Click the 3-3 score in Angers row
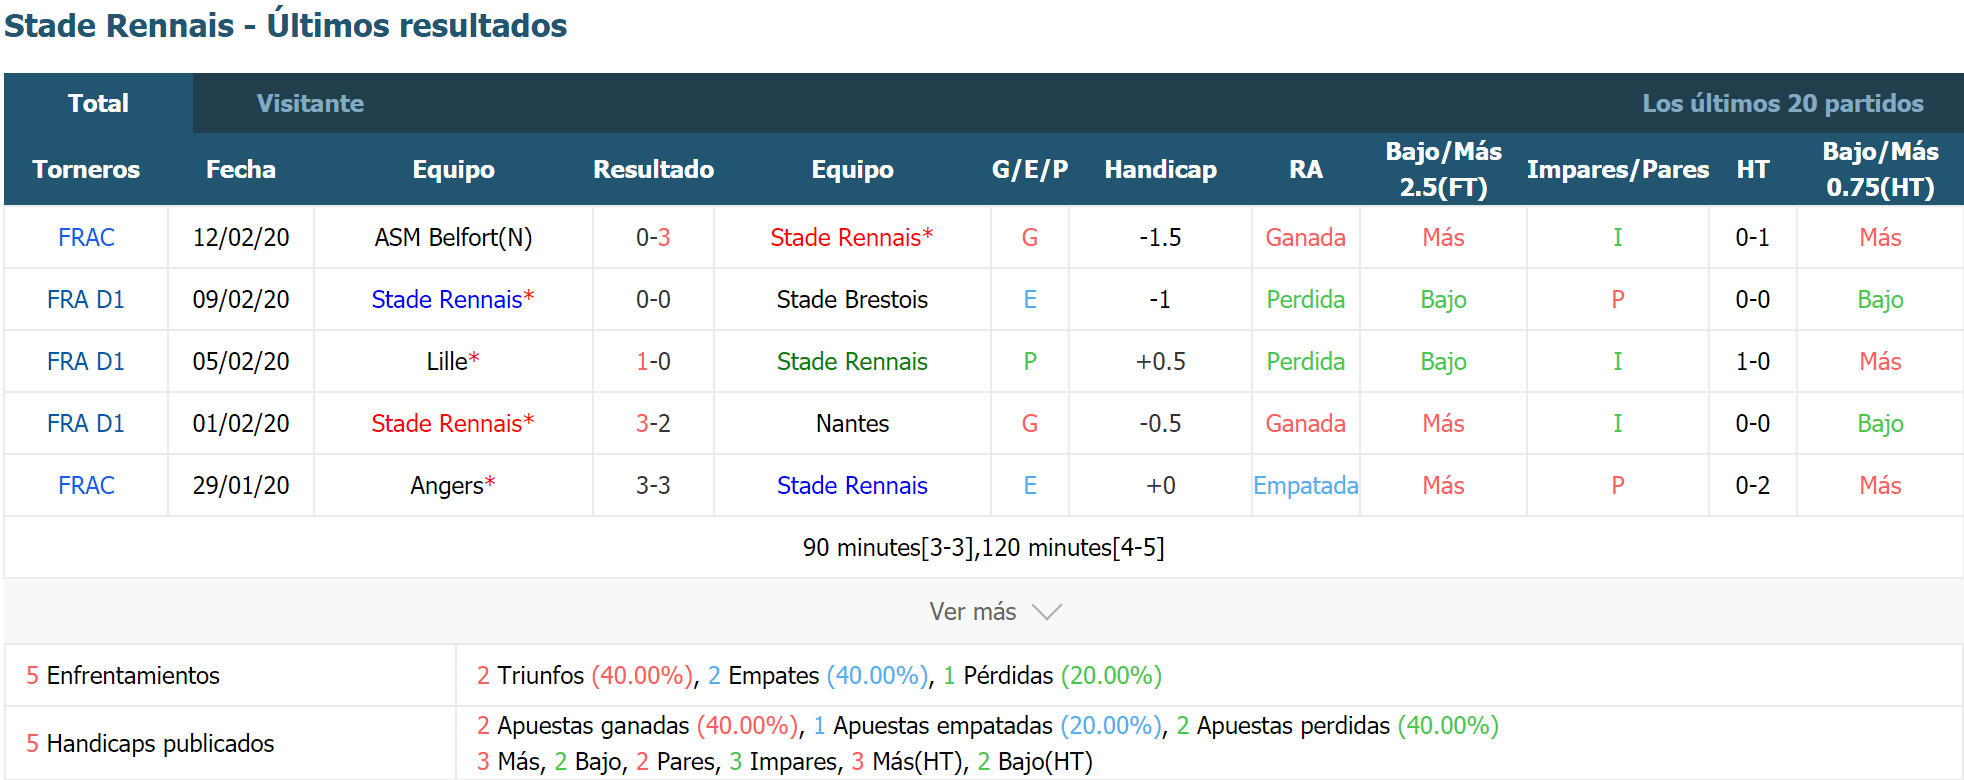1964x780 pixels. pyautogui.click(x=653, y=485)
